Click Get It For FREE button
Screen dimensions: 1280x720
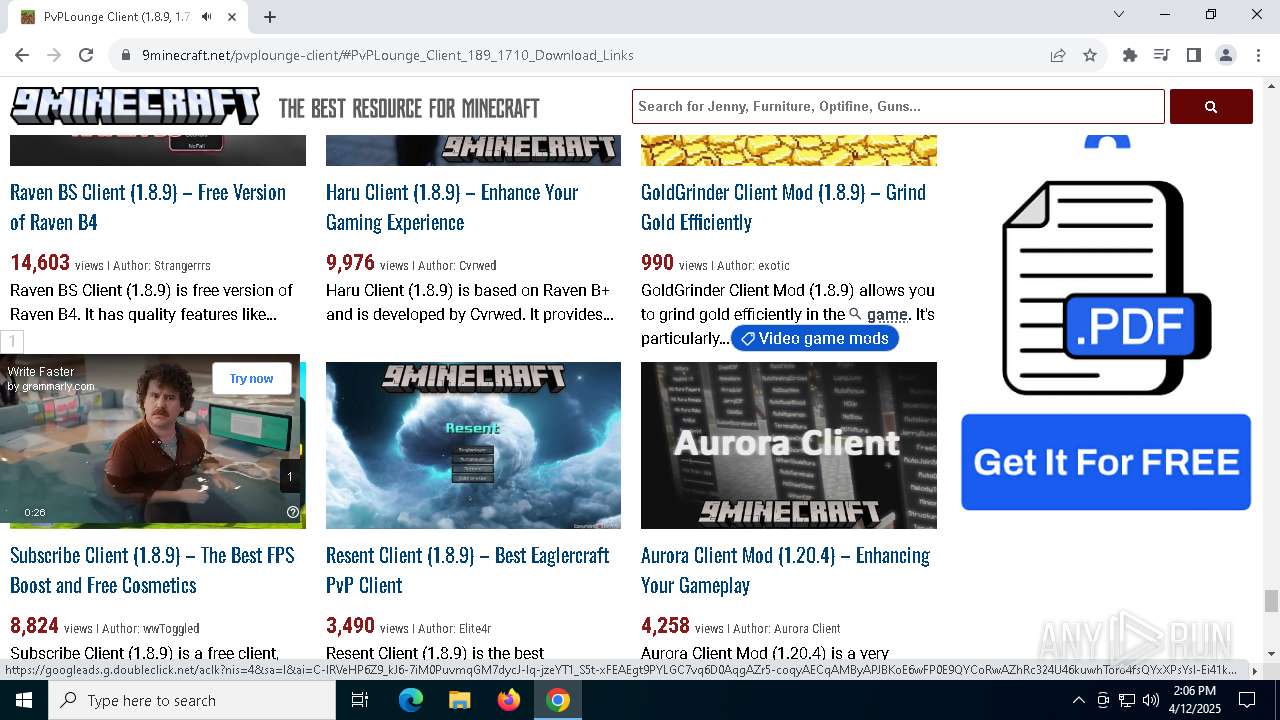tap(1106, 462)
